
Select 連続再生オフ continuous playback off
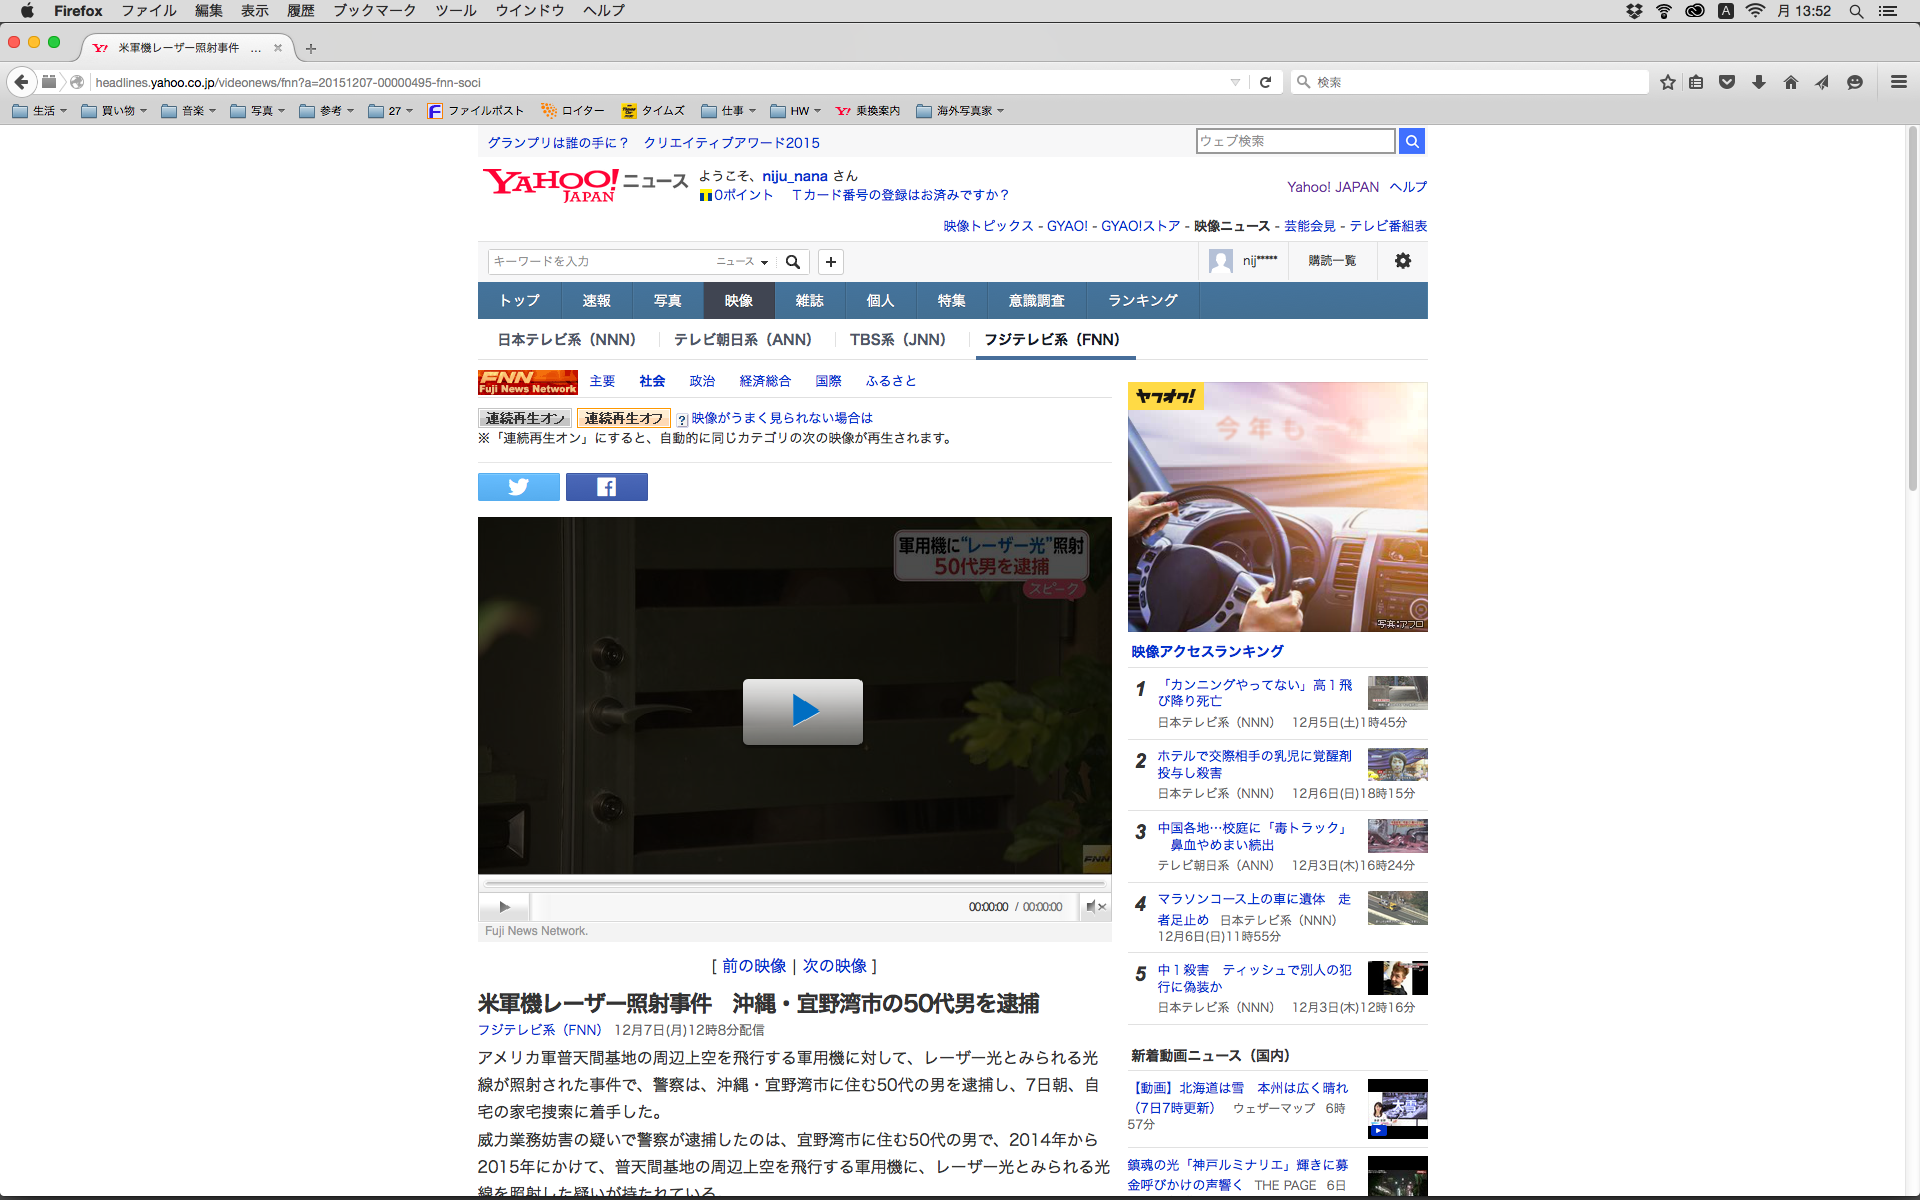click(623, 418)
